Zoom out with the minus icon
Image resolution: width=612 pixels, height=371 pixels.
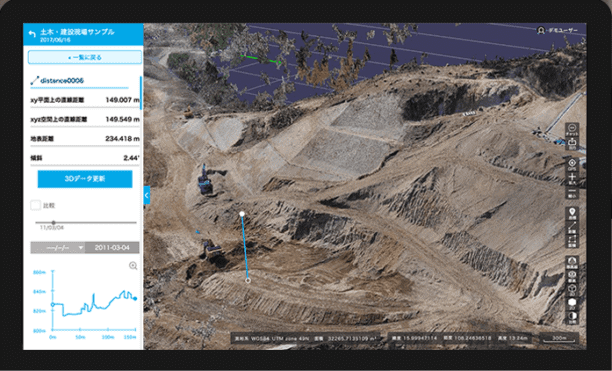[572, 192]
